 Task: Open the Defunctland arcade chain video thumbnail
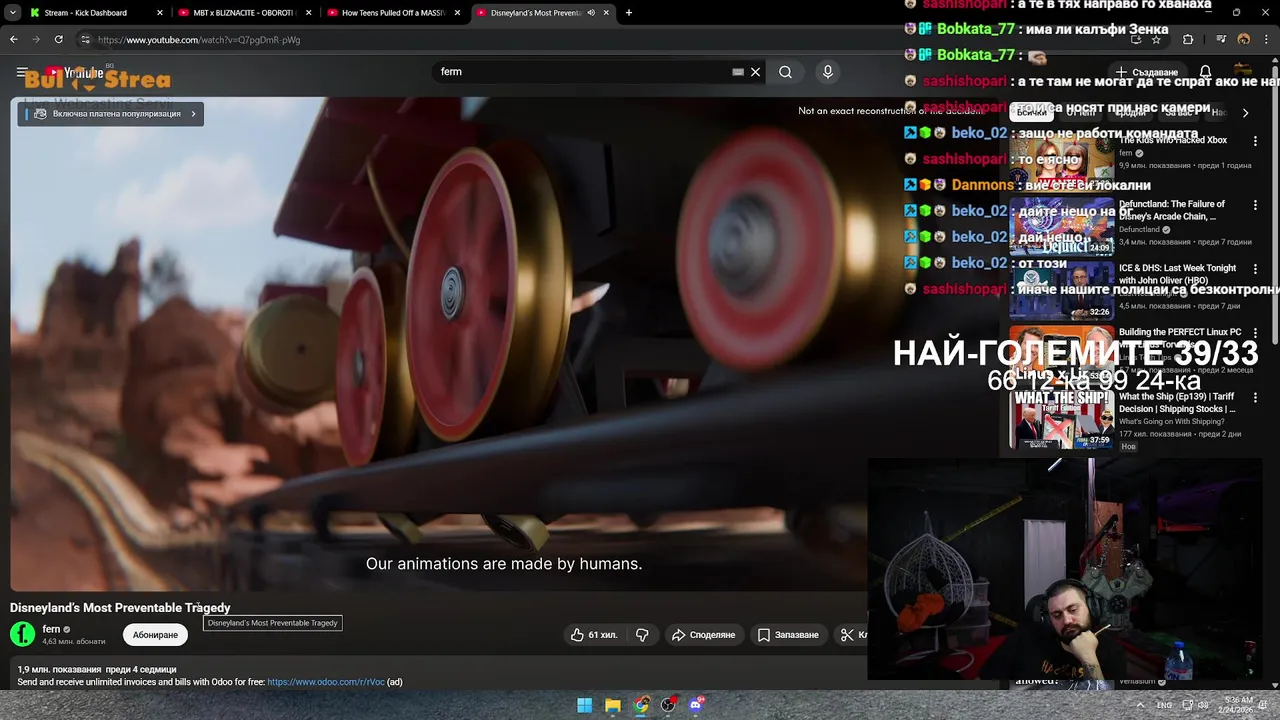click(1060, 226)
